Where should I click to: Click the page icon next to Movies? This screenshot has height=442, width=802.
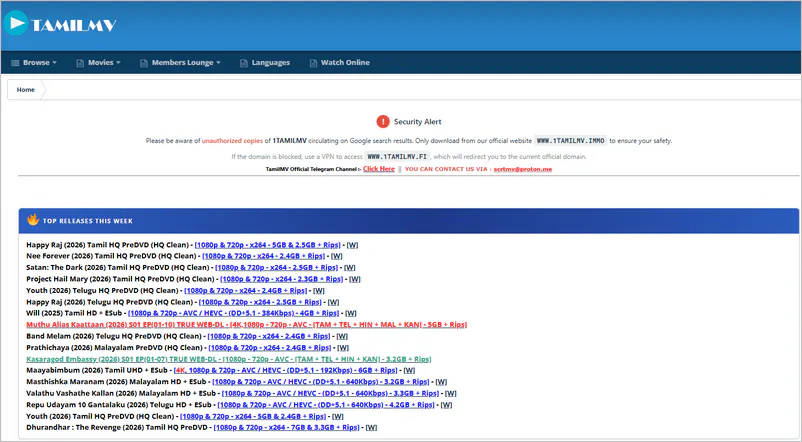coord(79,63)
